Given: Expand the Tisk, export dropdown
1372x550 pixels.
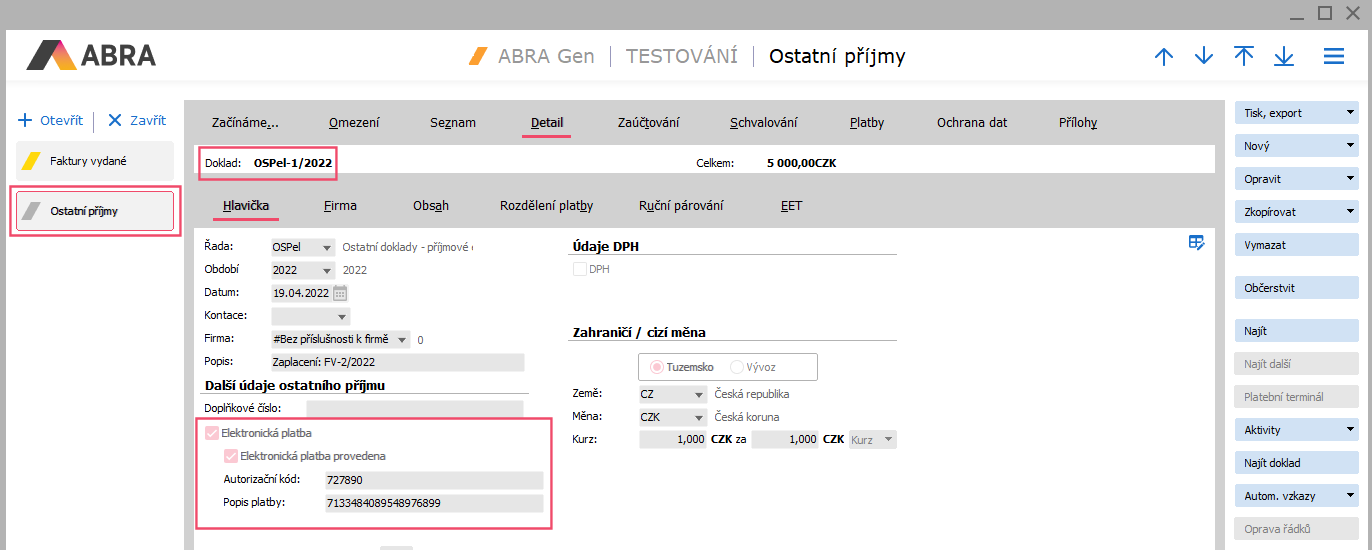Looking at the screenshot, I should (x=1350, y=113).
